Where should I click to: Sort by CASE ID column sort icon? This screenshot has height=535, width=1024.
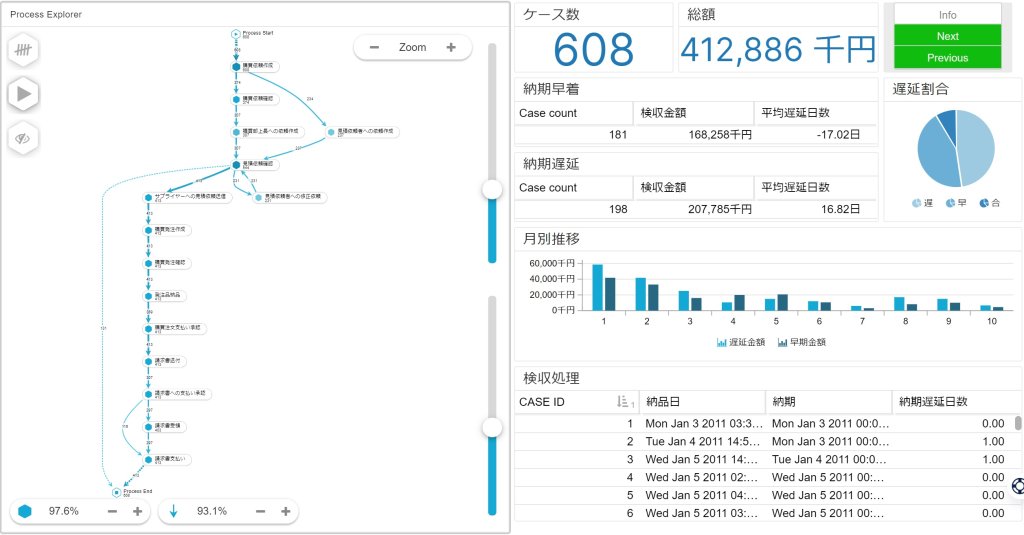624,402
